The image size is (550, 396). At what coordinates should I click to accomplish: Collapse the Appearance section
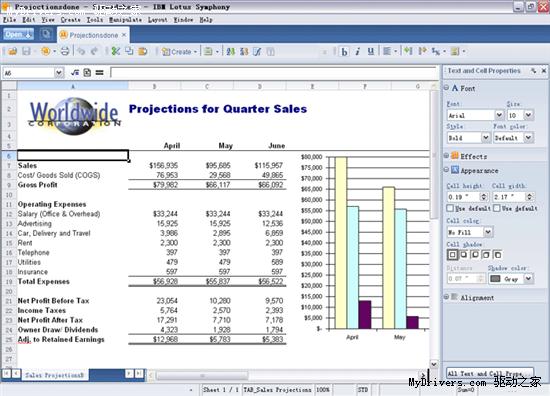[x=446, y=170]
